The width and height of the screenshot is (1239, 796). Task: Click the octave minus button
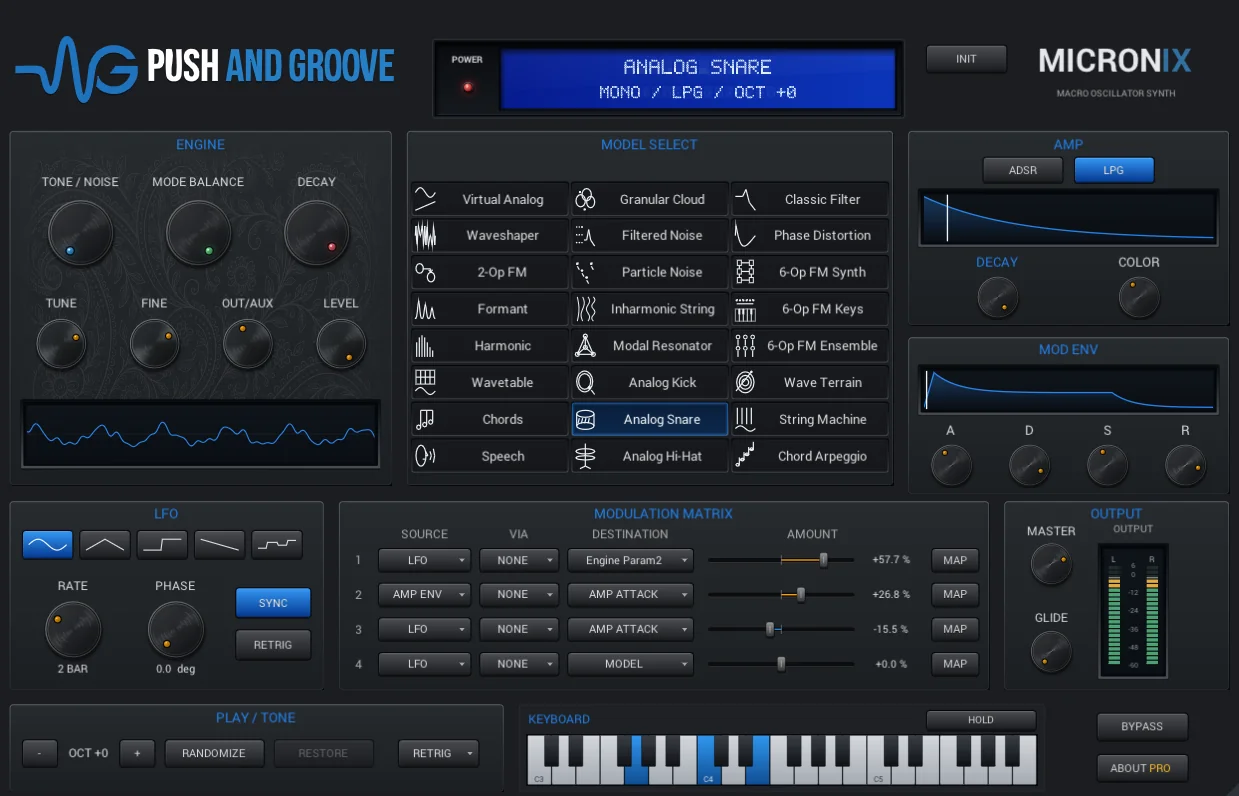pos(40,753)
